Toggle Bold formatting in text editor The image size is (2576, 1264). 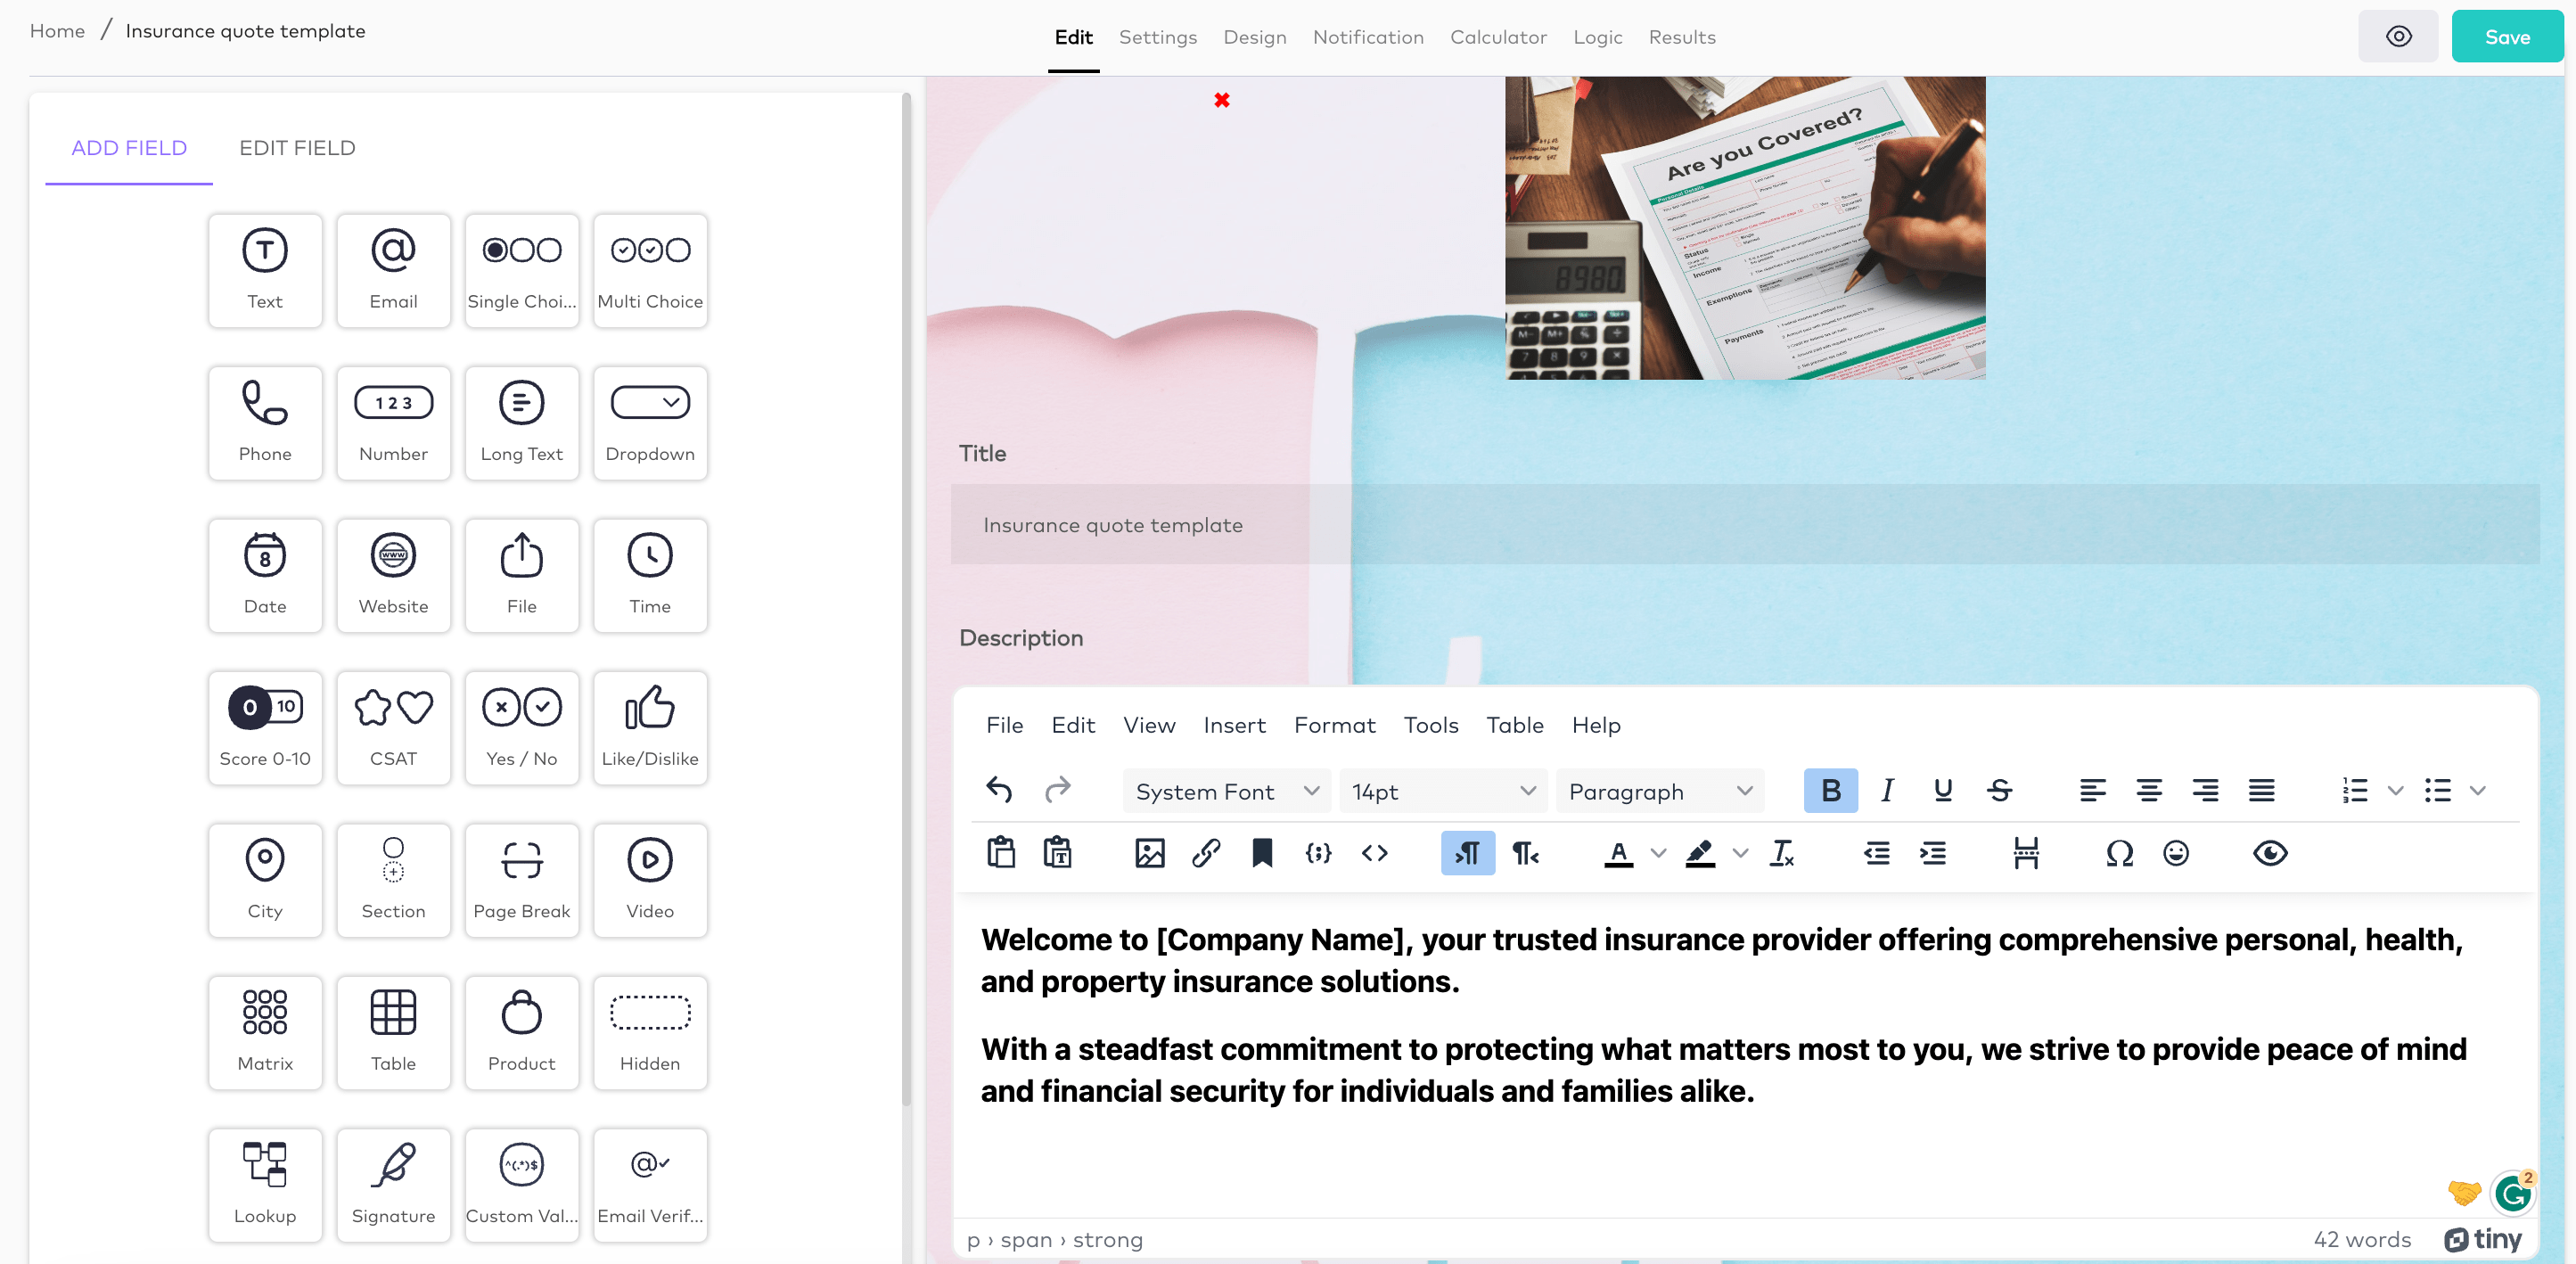[x=1830, y=791]
